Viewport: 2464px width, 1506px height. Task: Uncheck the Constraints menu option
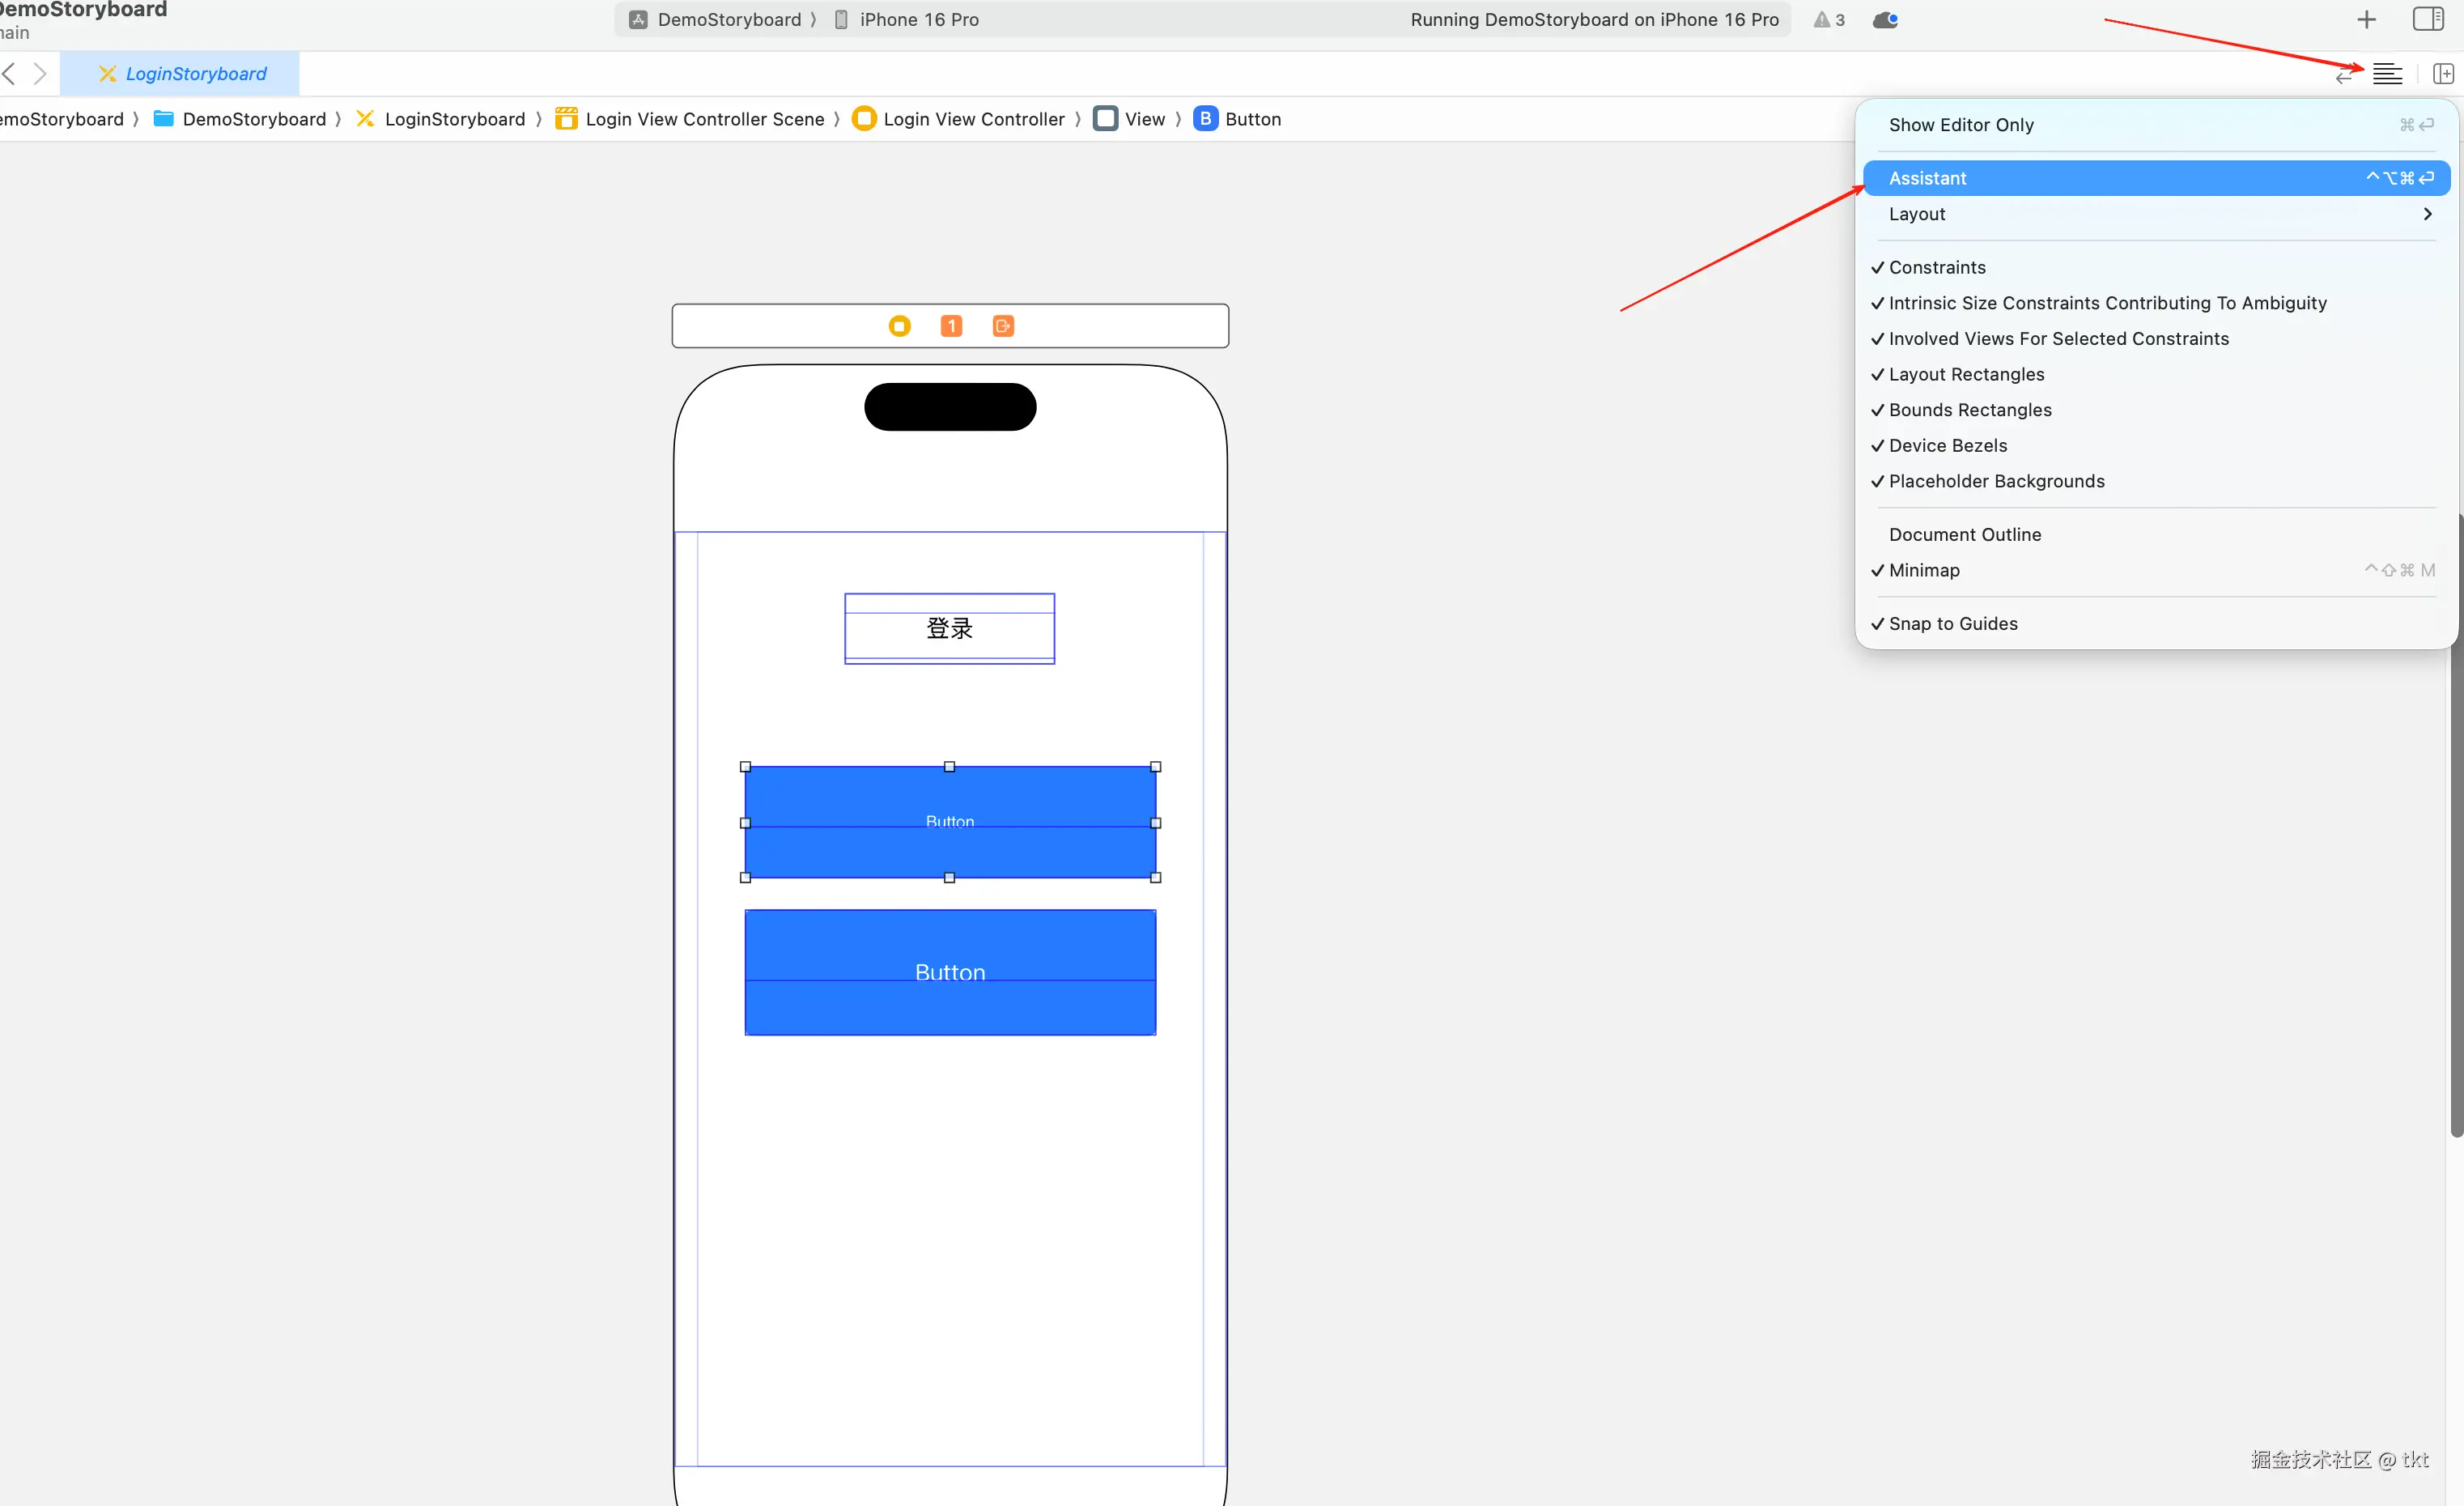tap(1936, 267)
